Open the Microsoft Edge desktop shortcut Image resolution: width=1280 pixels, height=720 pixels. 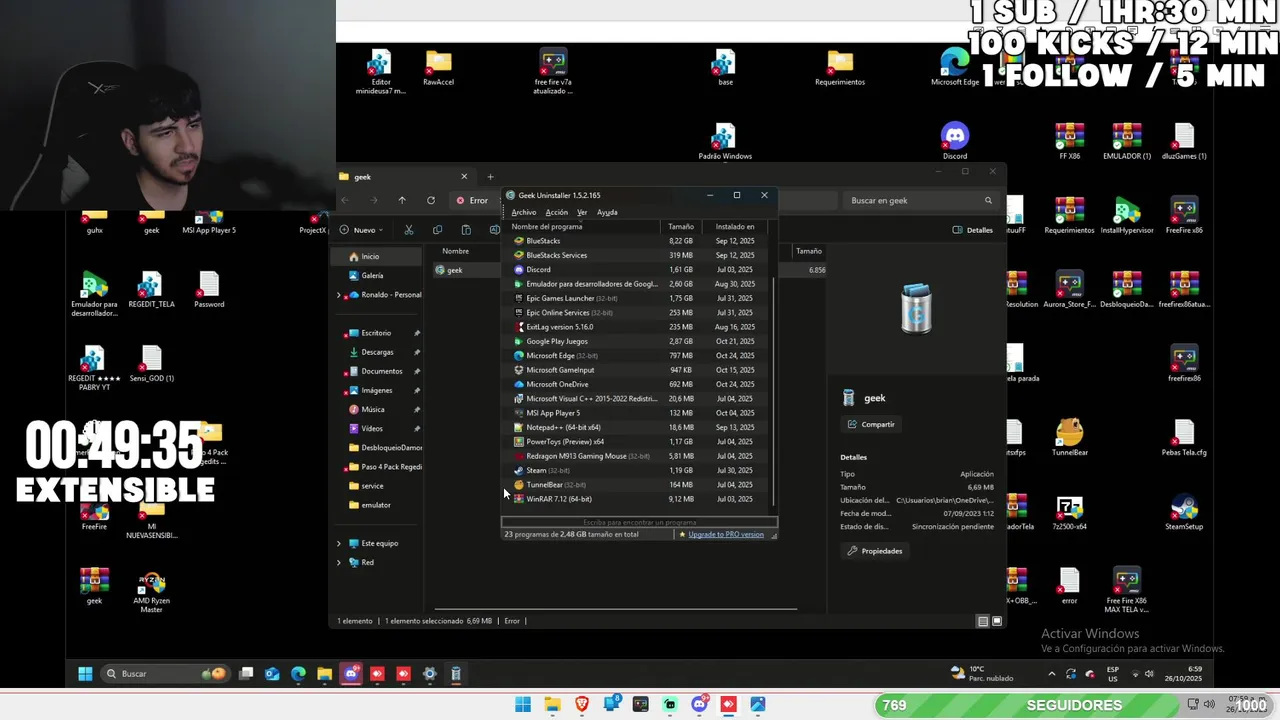coord(955,67)
